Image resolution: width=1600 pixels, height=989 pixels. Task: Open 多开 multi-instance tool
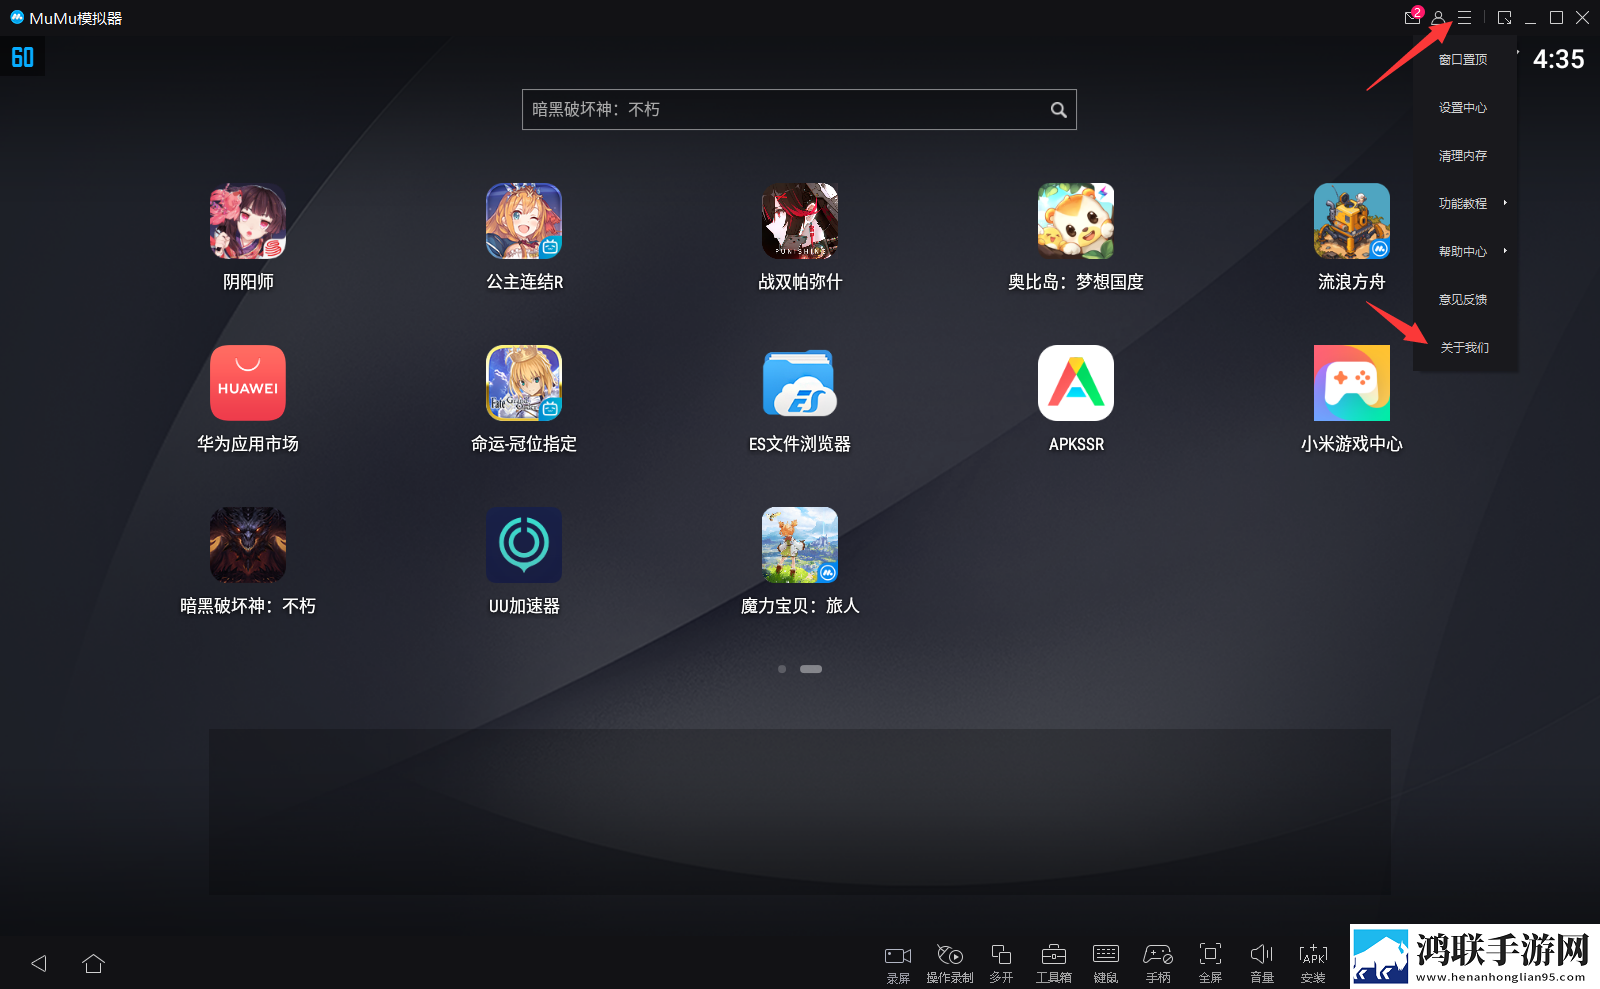tap(1001, 964)
